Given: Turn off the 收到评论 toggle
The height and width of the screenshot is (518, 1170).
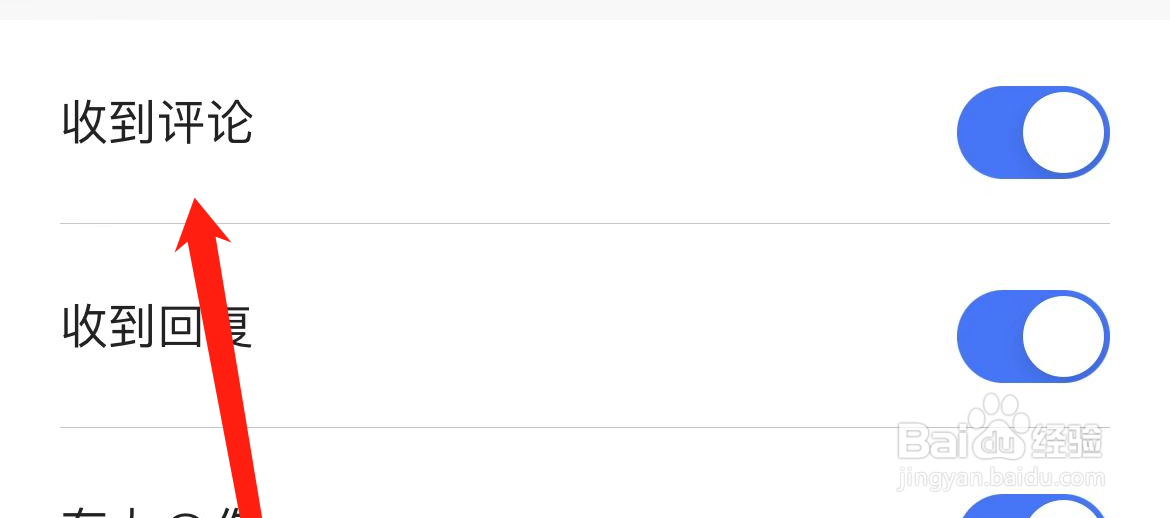Looking at the screenshot, I should [x=1032, y=132].
